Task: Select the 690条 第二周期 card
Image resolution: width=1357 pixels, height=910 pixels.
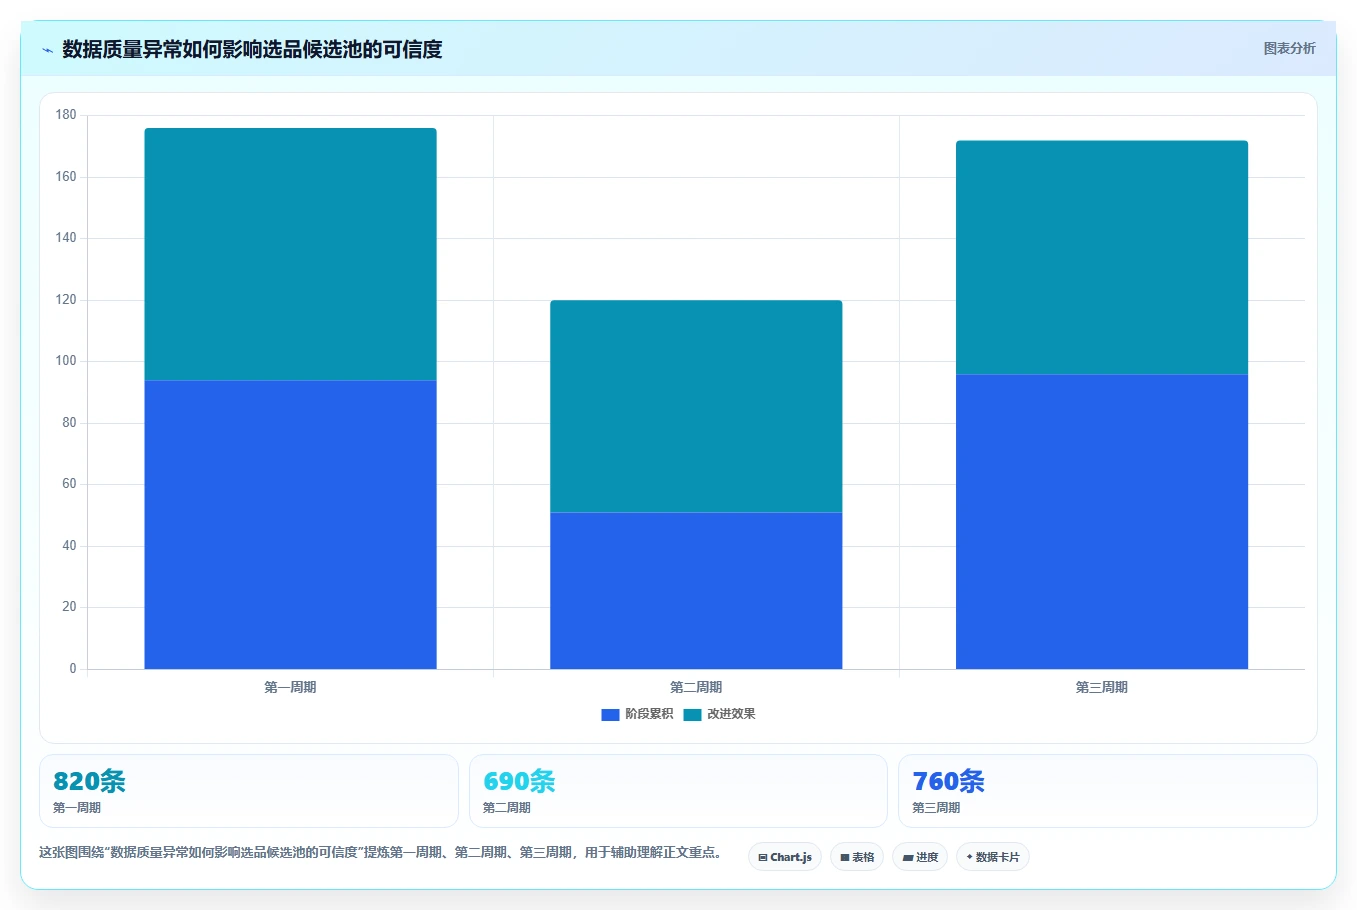Action: coord(678,791)
